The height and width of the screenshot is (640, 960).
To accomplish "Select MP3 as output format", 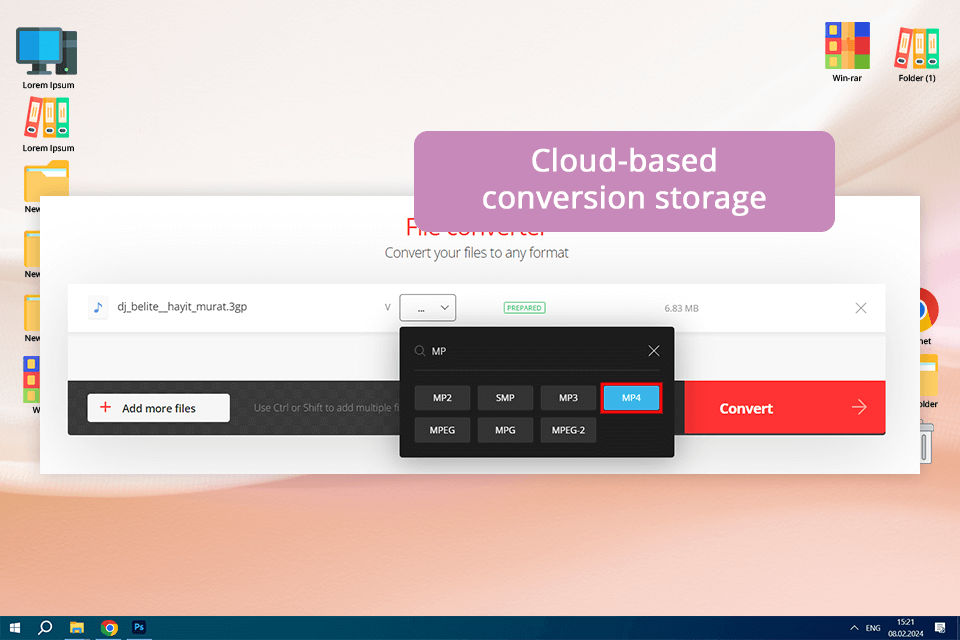I will (x=568, y=398).
